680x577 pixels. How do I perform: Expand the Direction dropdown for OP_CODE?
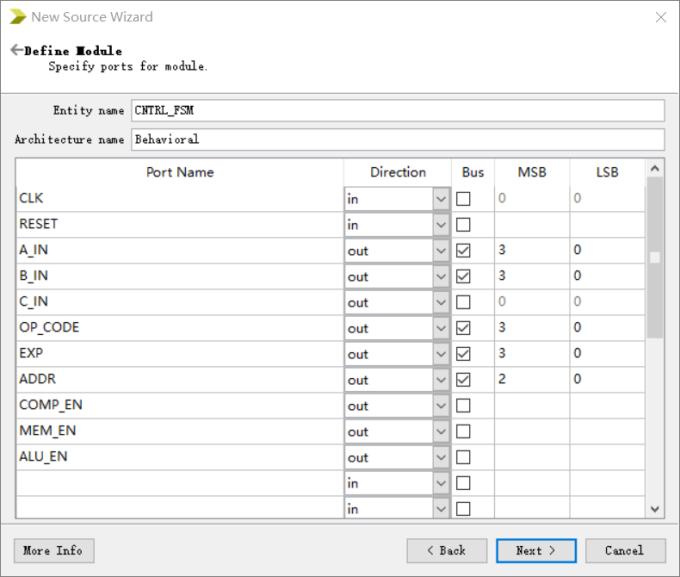coord(441,328)
